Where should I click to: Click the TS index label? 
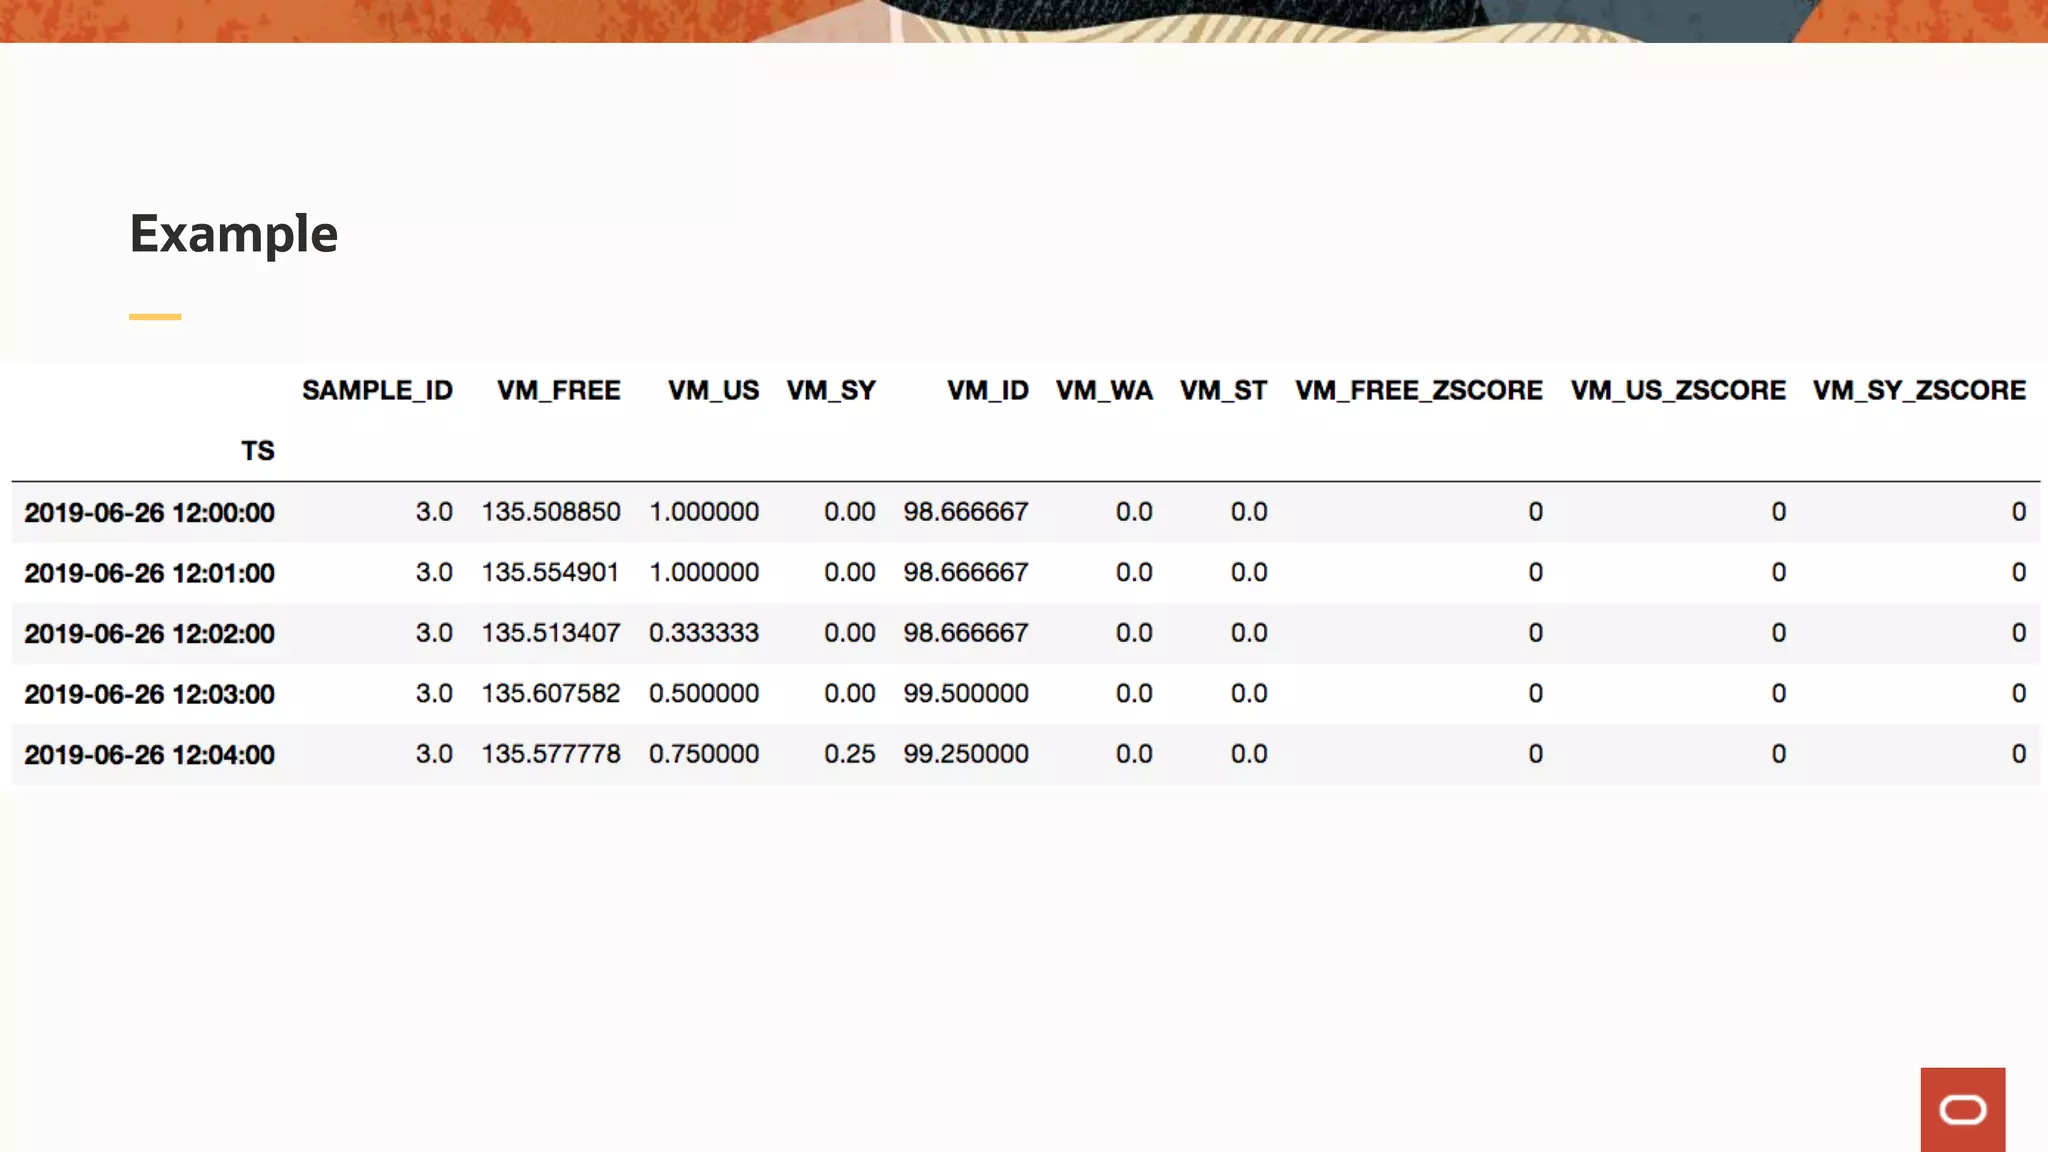pyautogui.click(x=257, y=451)
